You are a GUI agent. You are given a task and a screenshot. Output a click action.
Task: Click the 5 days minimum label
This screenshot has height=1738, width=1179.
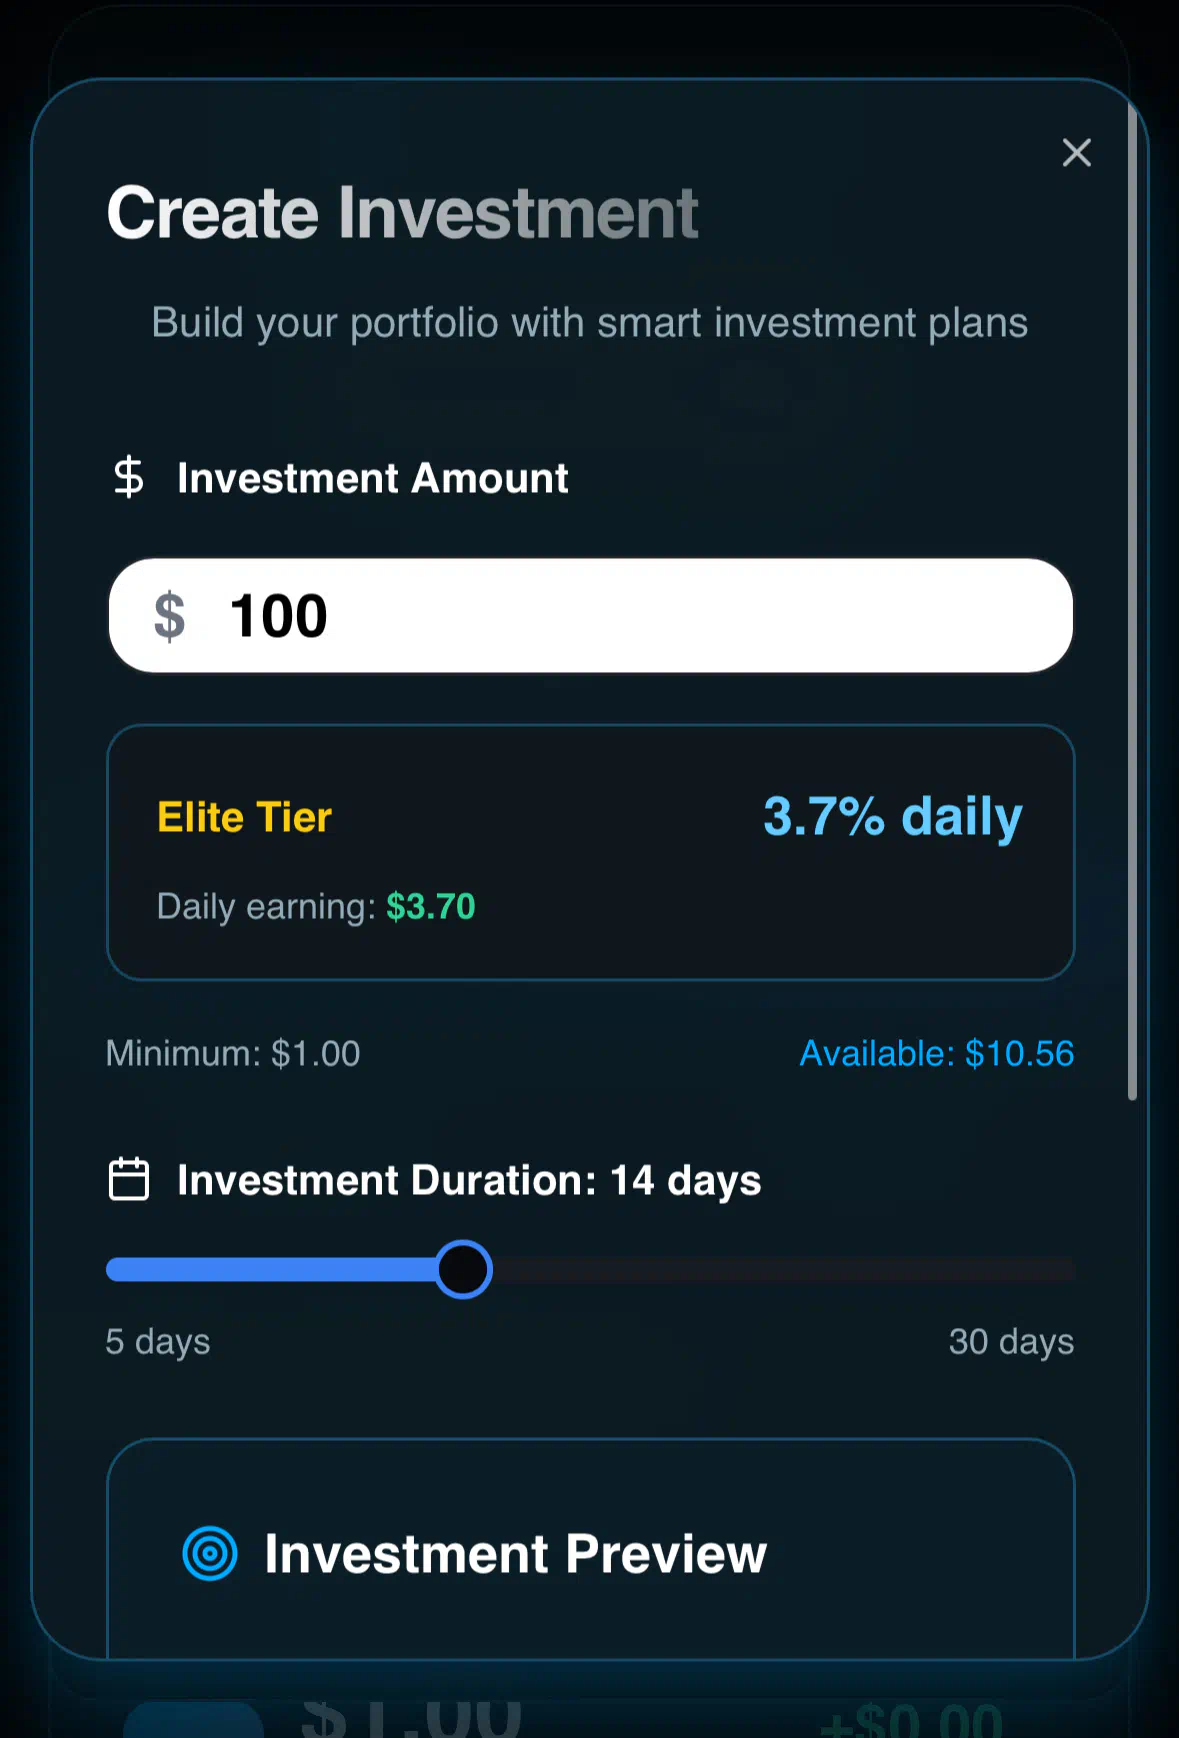158,1341
